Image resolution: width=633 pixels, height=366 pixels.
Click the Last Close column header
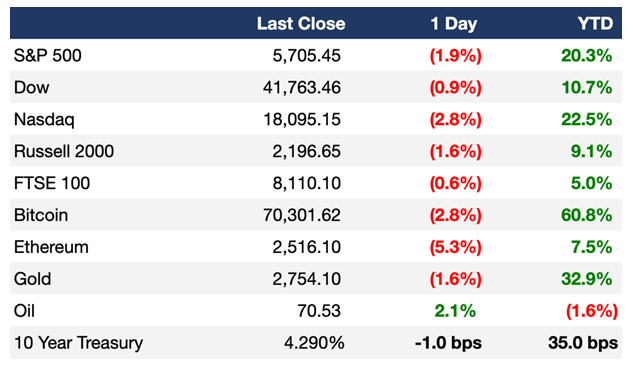(301, 23)
